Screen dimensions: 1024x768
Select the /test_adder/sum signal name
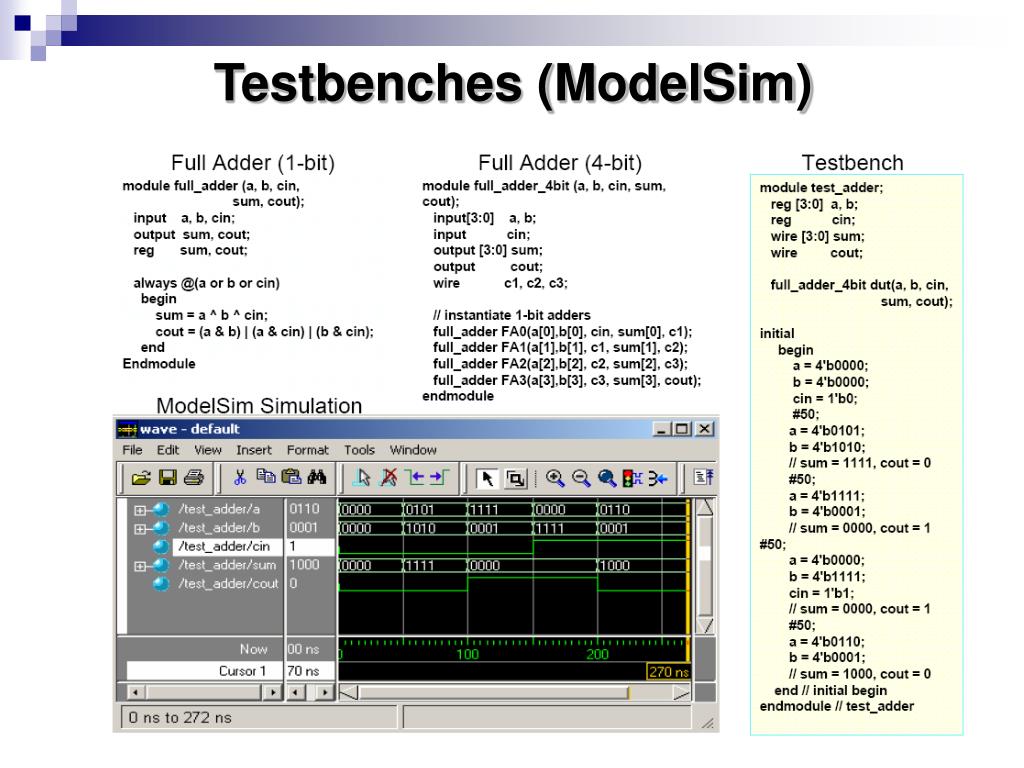pyautogui.click(x=227, y=565)
